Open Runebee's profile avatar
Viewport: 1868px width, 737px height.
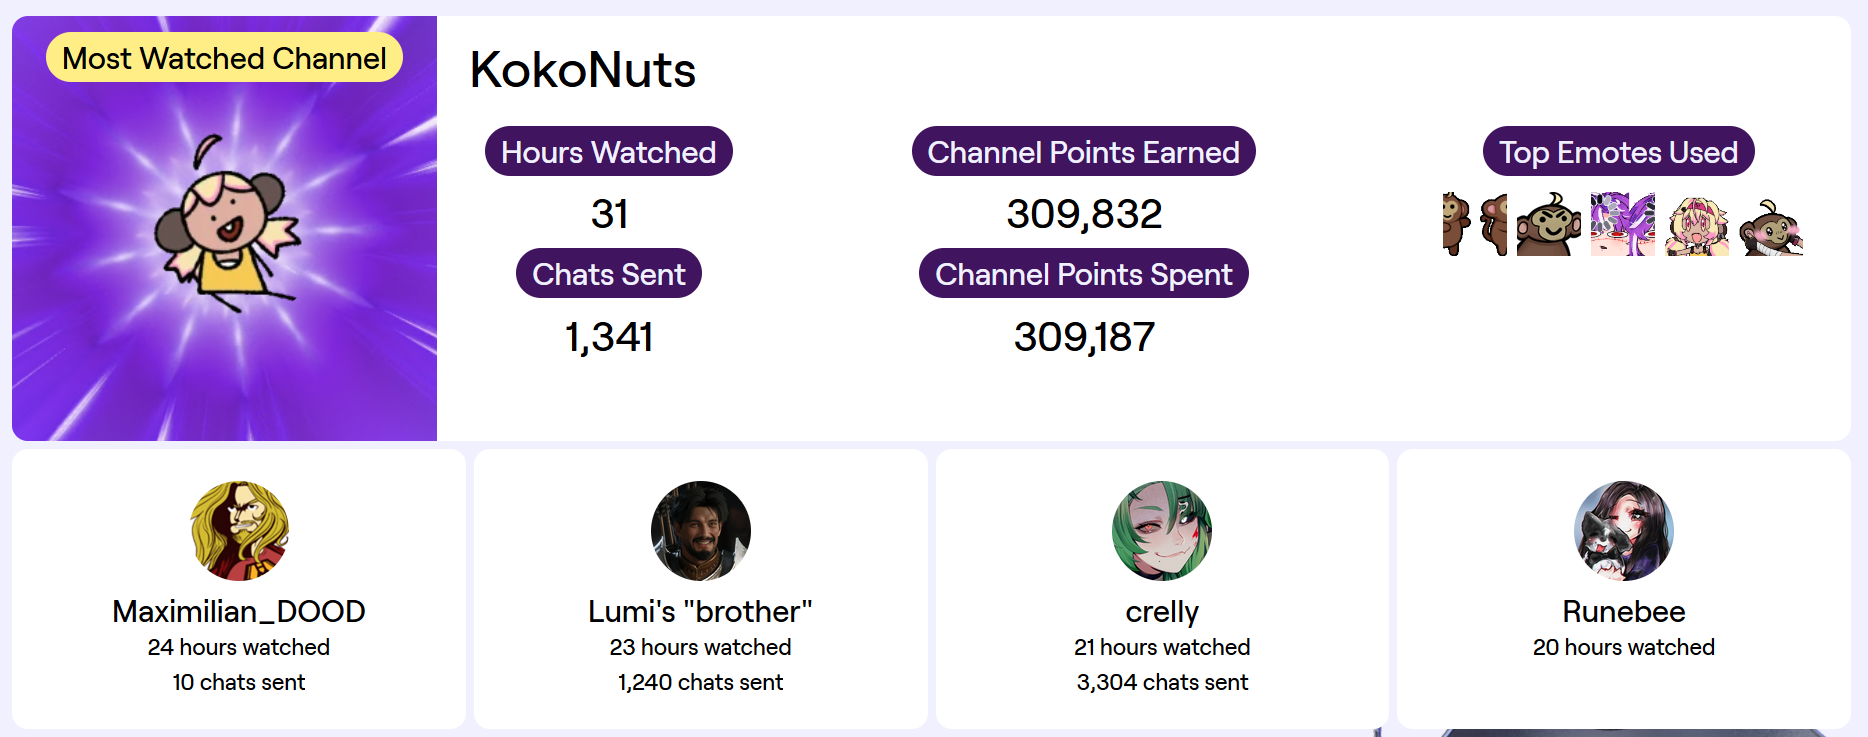point(1624,531)
